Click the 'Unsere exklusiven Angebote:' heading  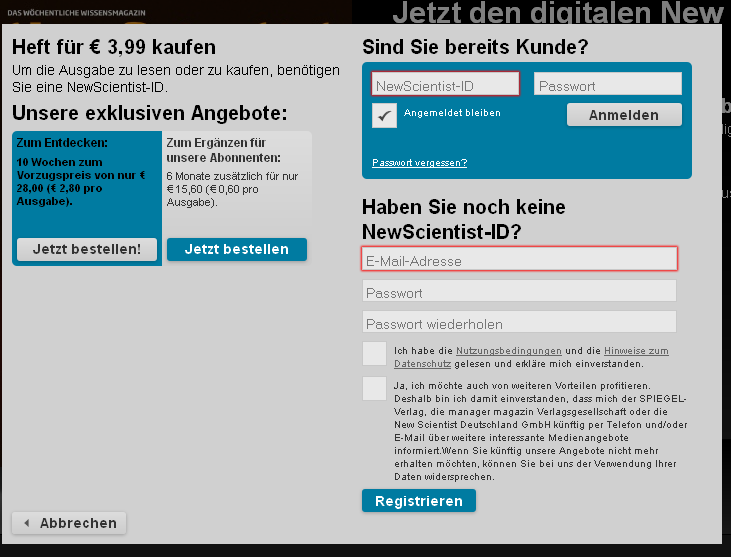150,113
